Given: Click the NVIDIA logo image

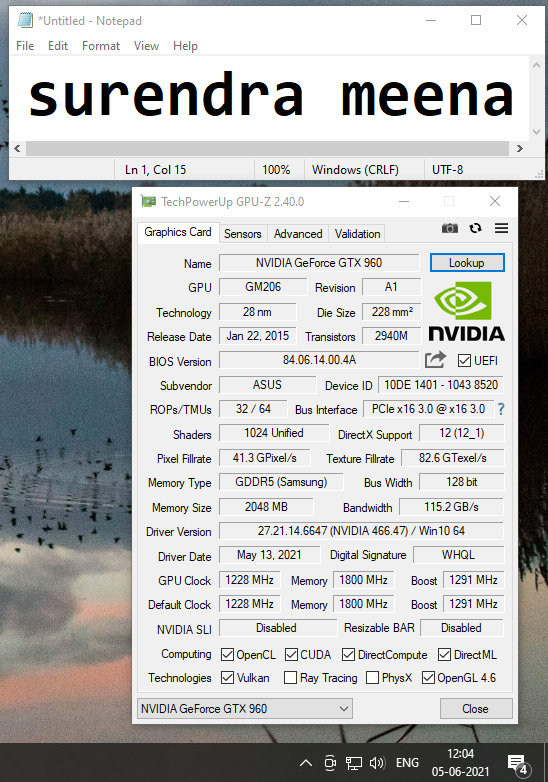Looking at the screenshot, I should pos(467,312).
